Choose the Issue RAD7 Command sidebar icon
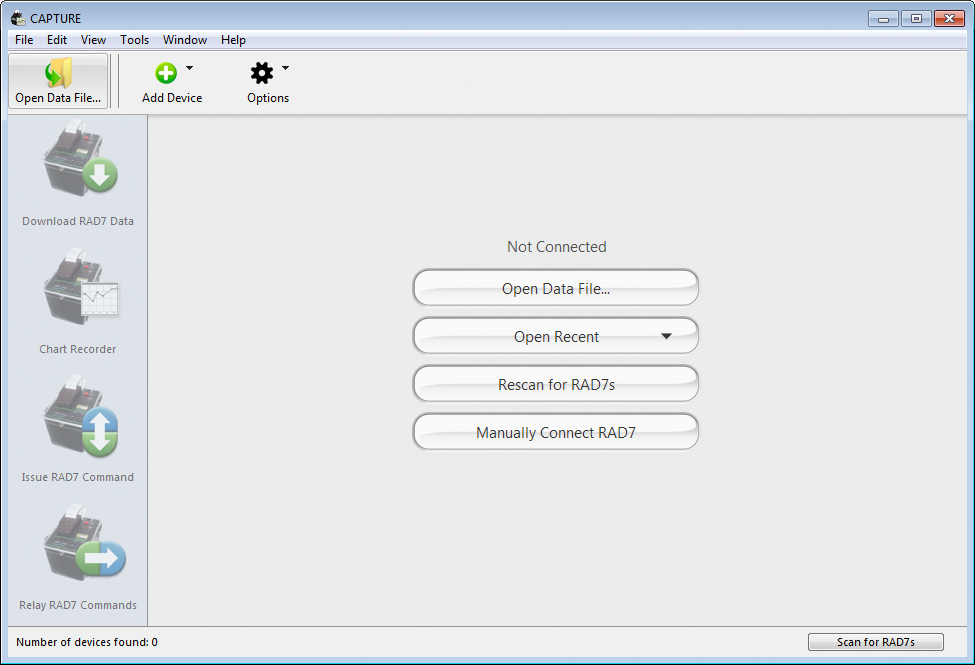 pyautogui.click(x=80, y=416)
